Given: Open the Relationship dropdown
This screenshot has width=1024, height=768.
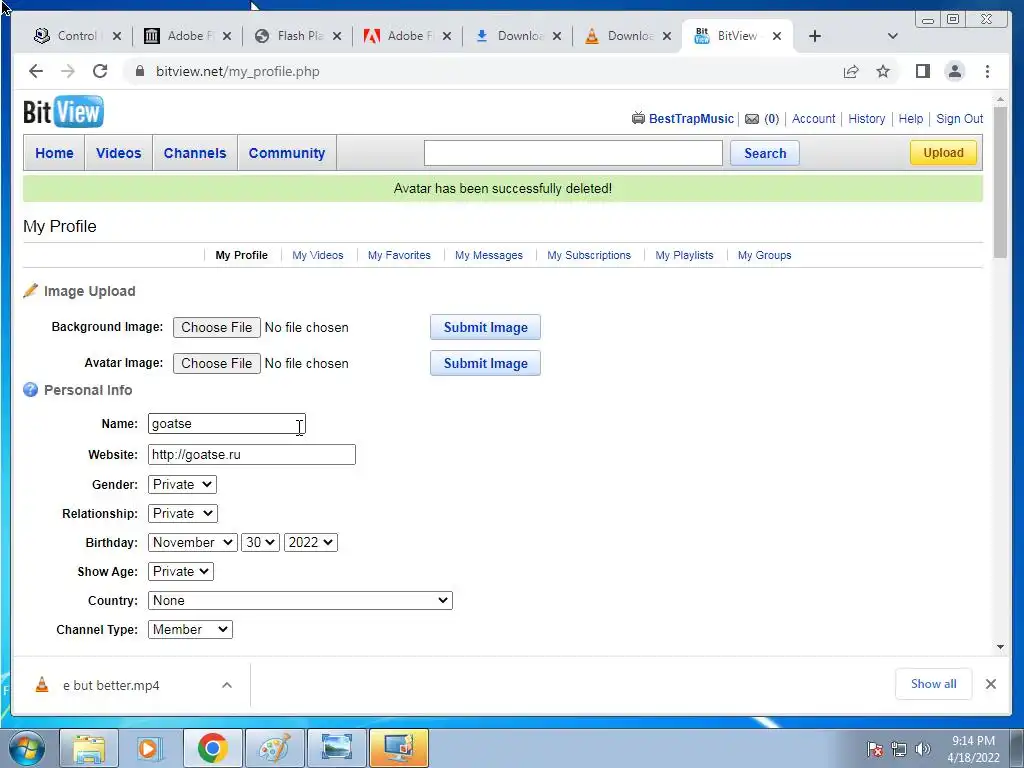Looking at the screenshot, I should tap(182, 513).
